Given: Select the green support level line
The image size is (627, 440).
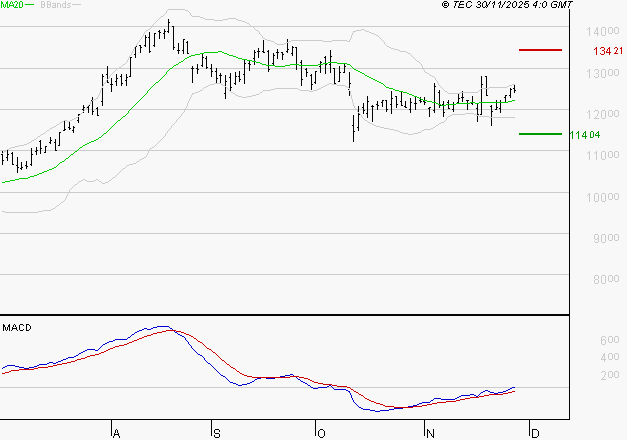Looking at the screenshot, I should pyautogui.click(x=540, y=134).
